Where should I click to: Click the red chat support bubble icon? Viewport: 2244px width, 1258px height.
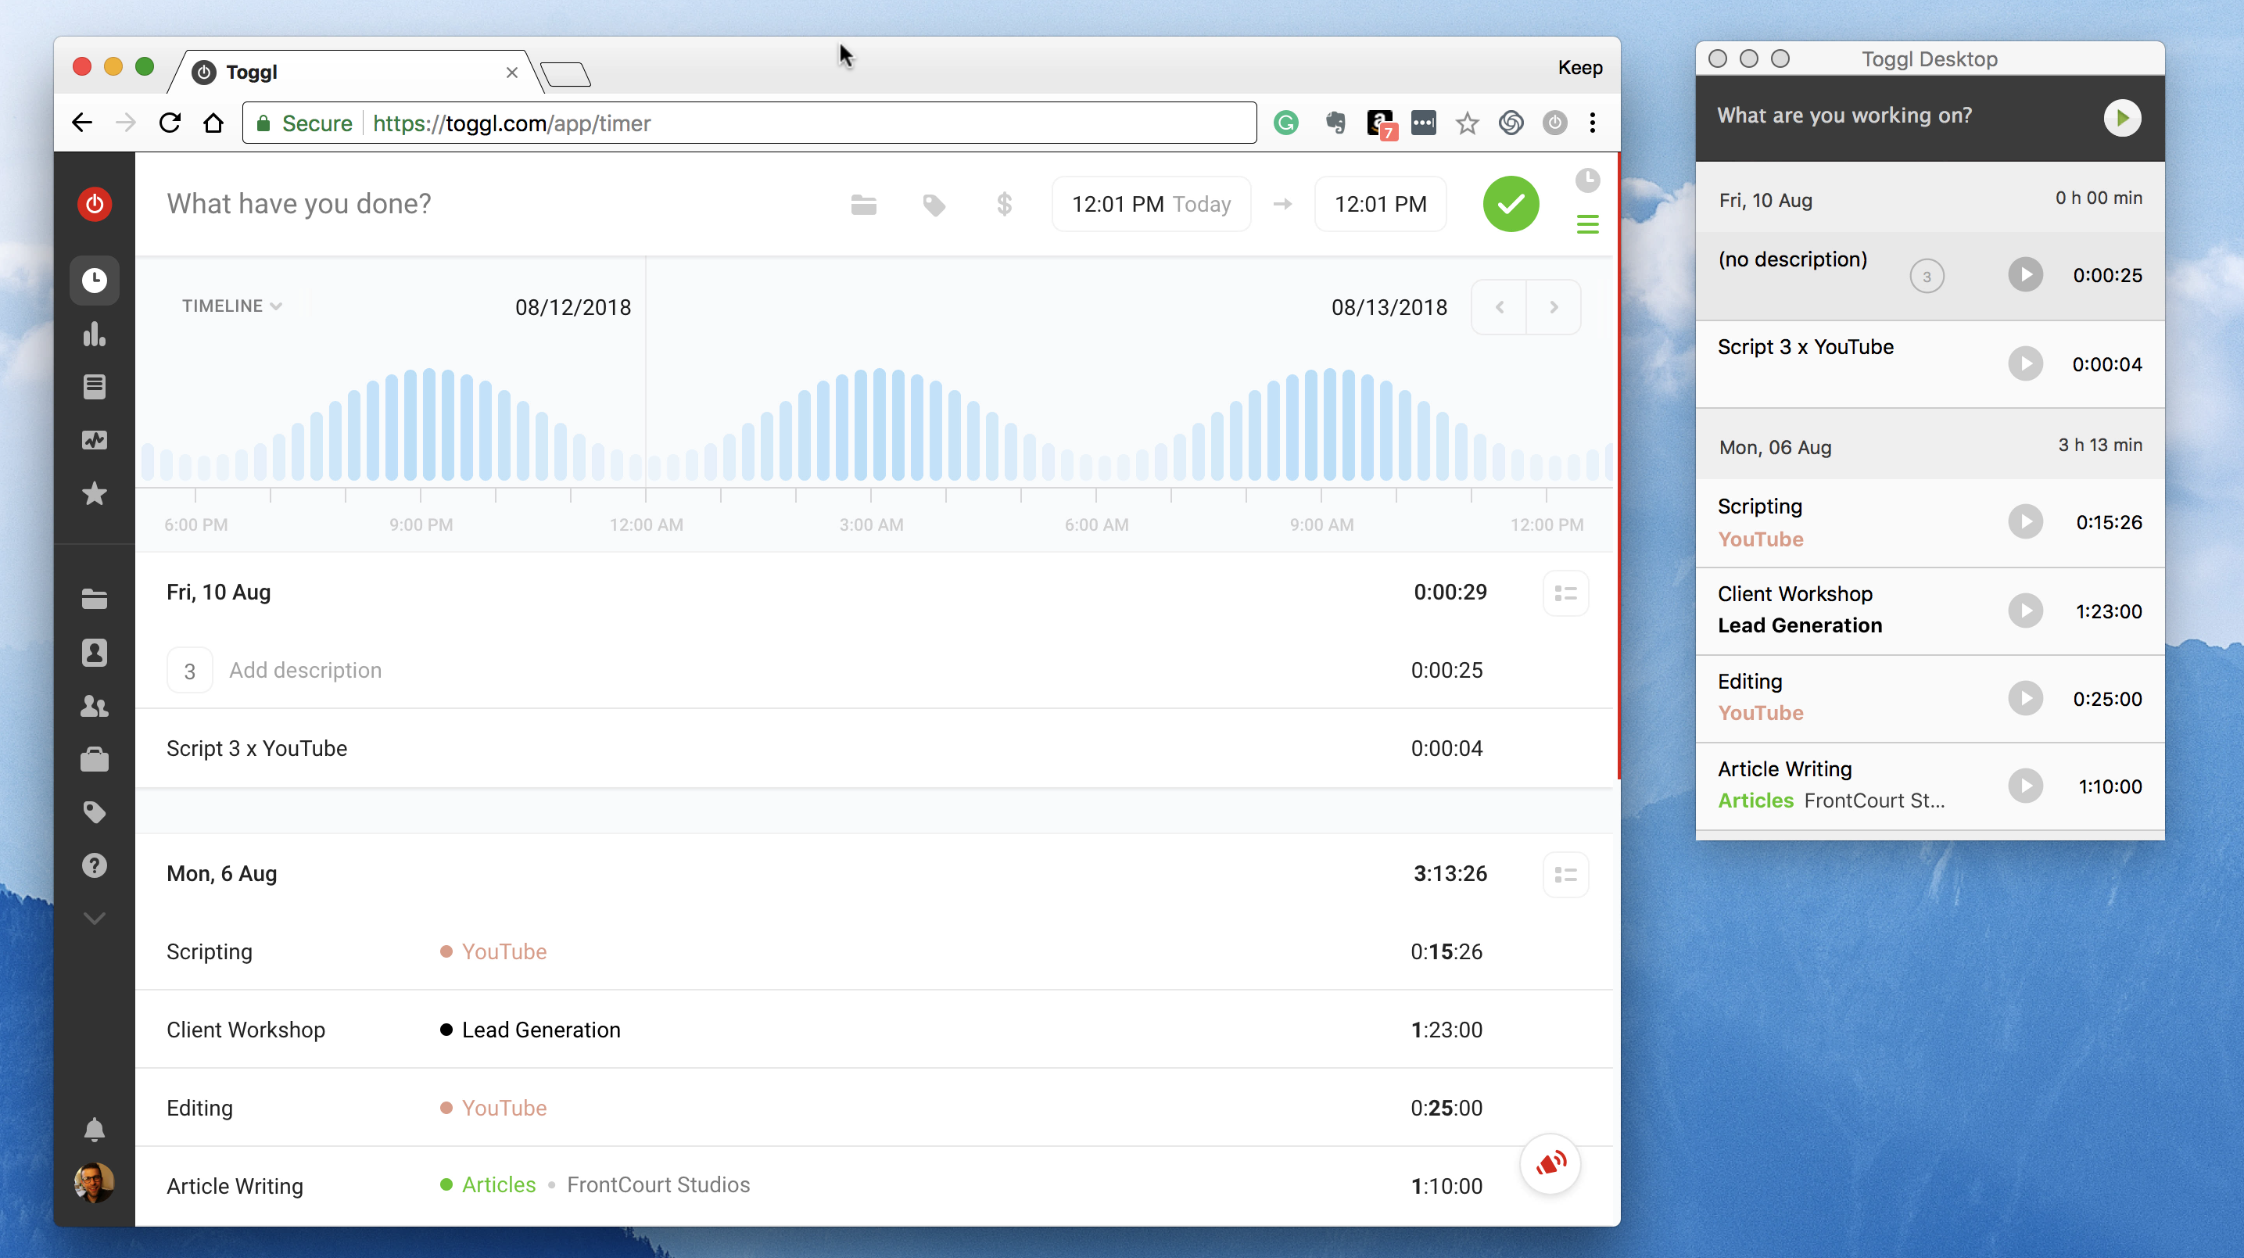tap(1550, 1163)
